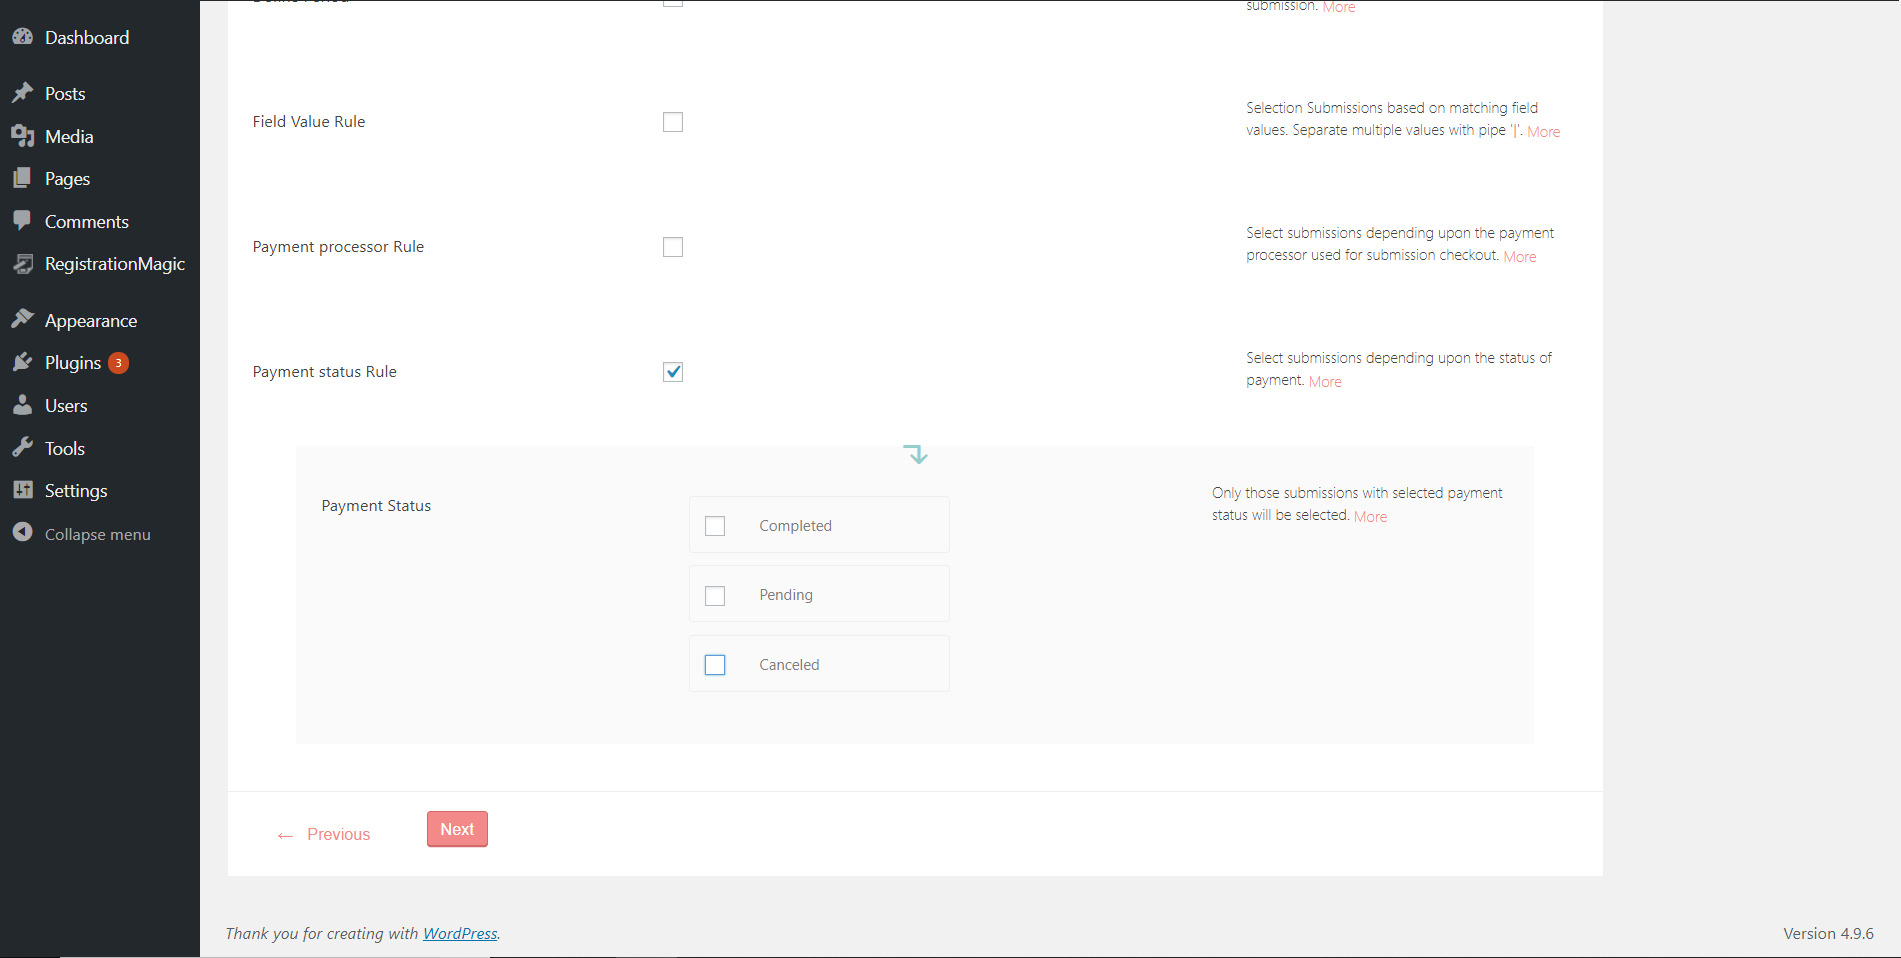Click the Media library icon

22,136
